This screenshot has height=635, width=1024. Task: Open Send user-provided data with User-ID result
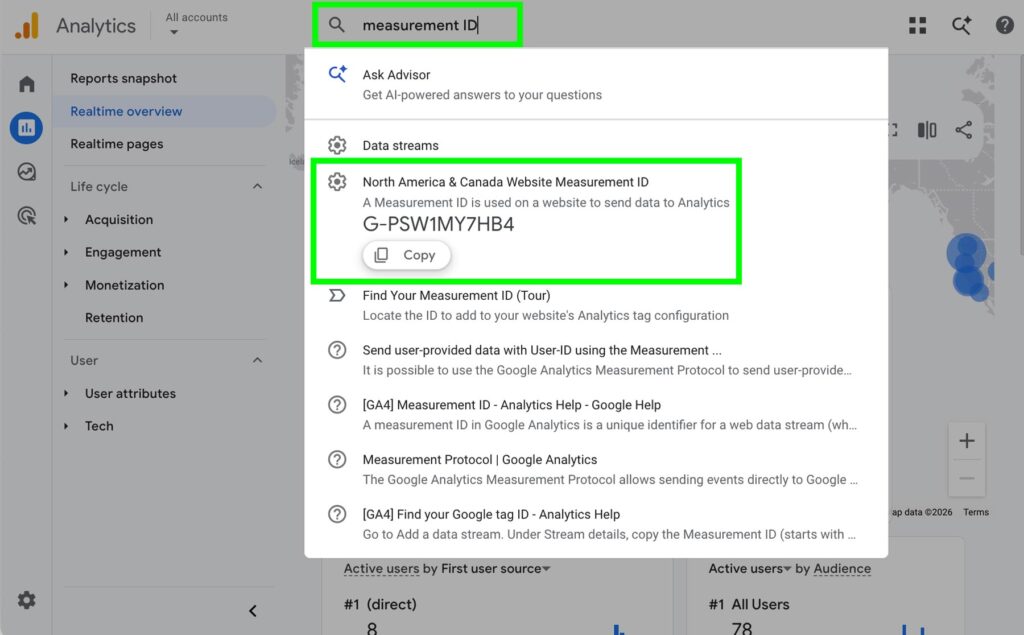pos(596,360)
